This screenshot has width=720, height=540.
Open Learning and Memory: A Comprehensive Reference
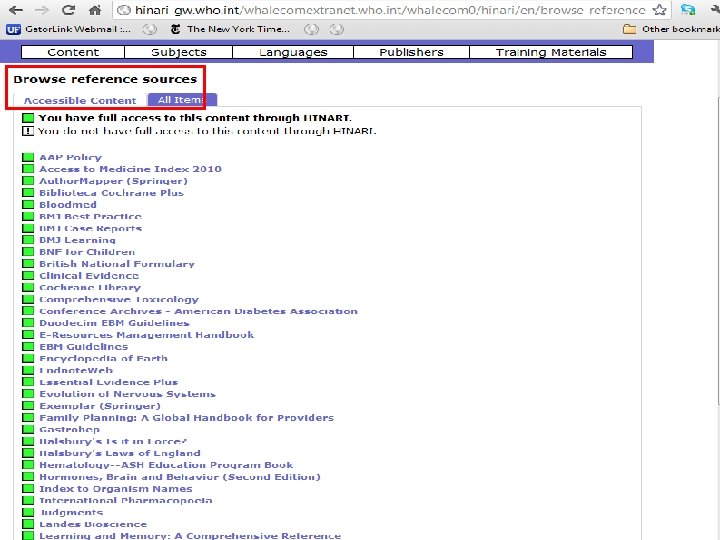(190, 536)
